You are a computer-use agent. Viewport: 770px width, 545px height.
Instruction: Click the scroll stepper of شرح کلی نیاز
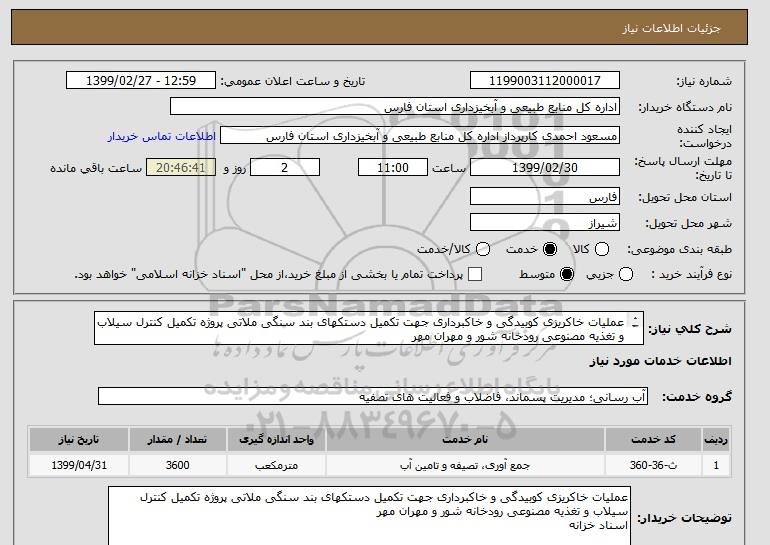click(x=635, y=322)
